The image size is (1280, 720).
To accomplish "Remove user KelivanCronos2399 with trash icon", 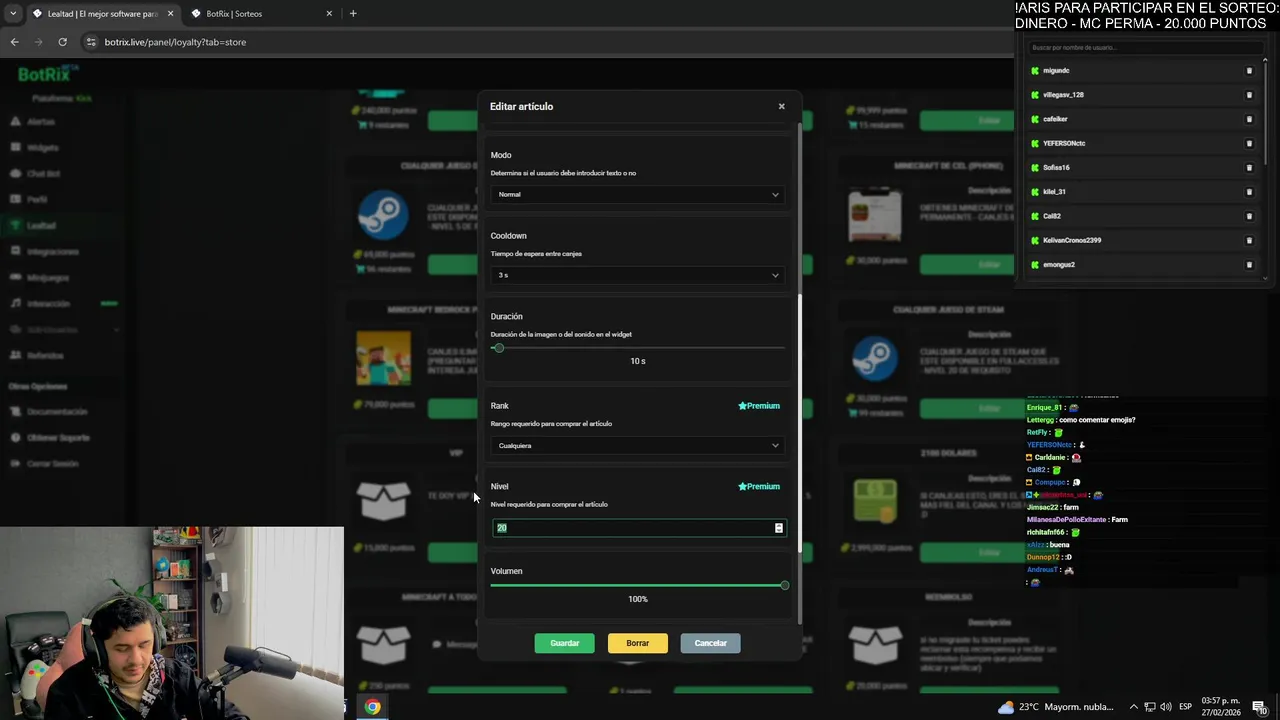I will point(1249,240).
